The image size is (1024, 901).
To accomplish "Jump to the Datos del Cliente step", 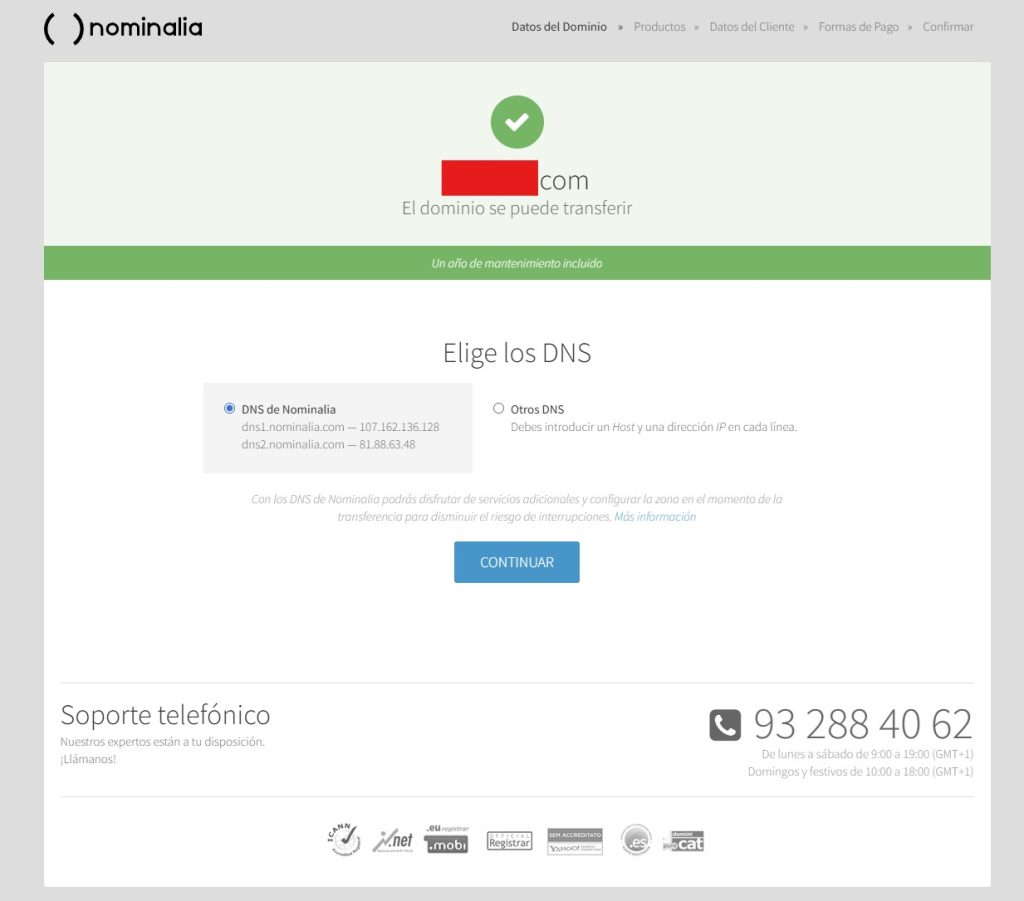I will pyautogui.click(x=752, y=27).
